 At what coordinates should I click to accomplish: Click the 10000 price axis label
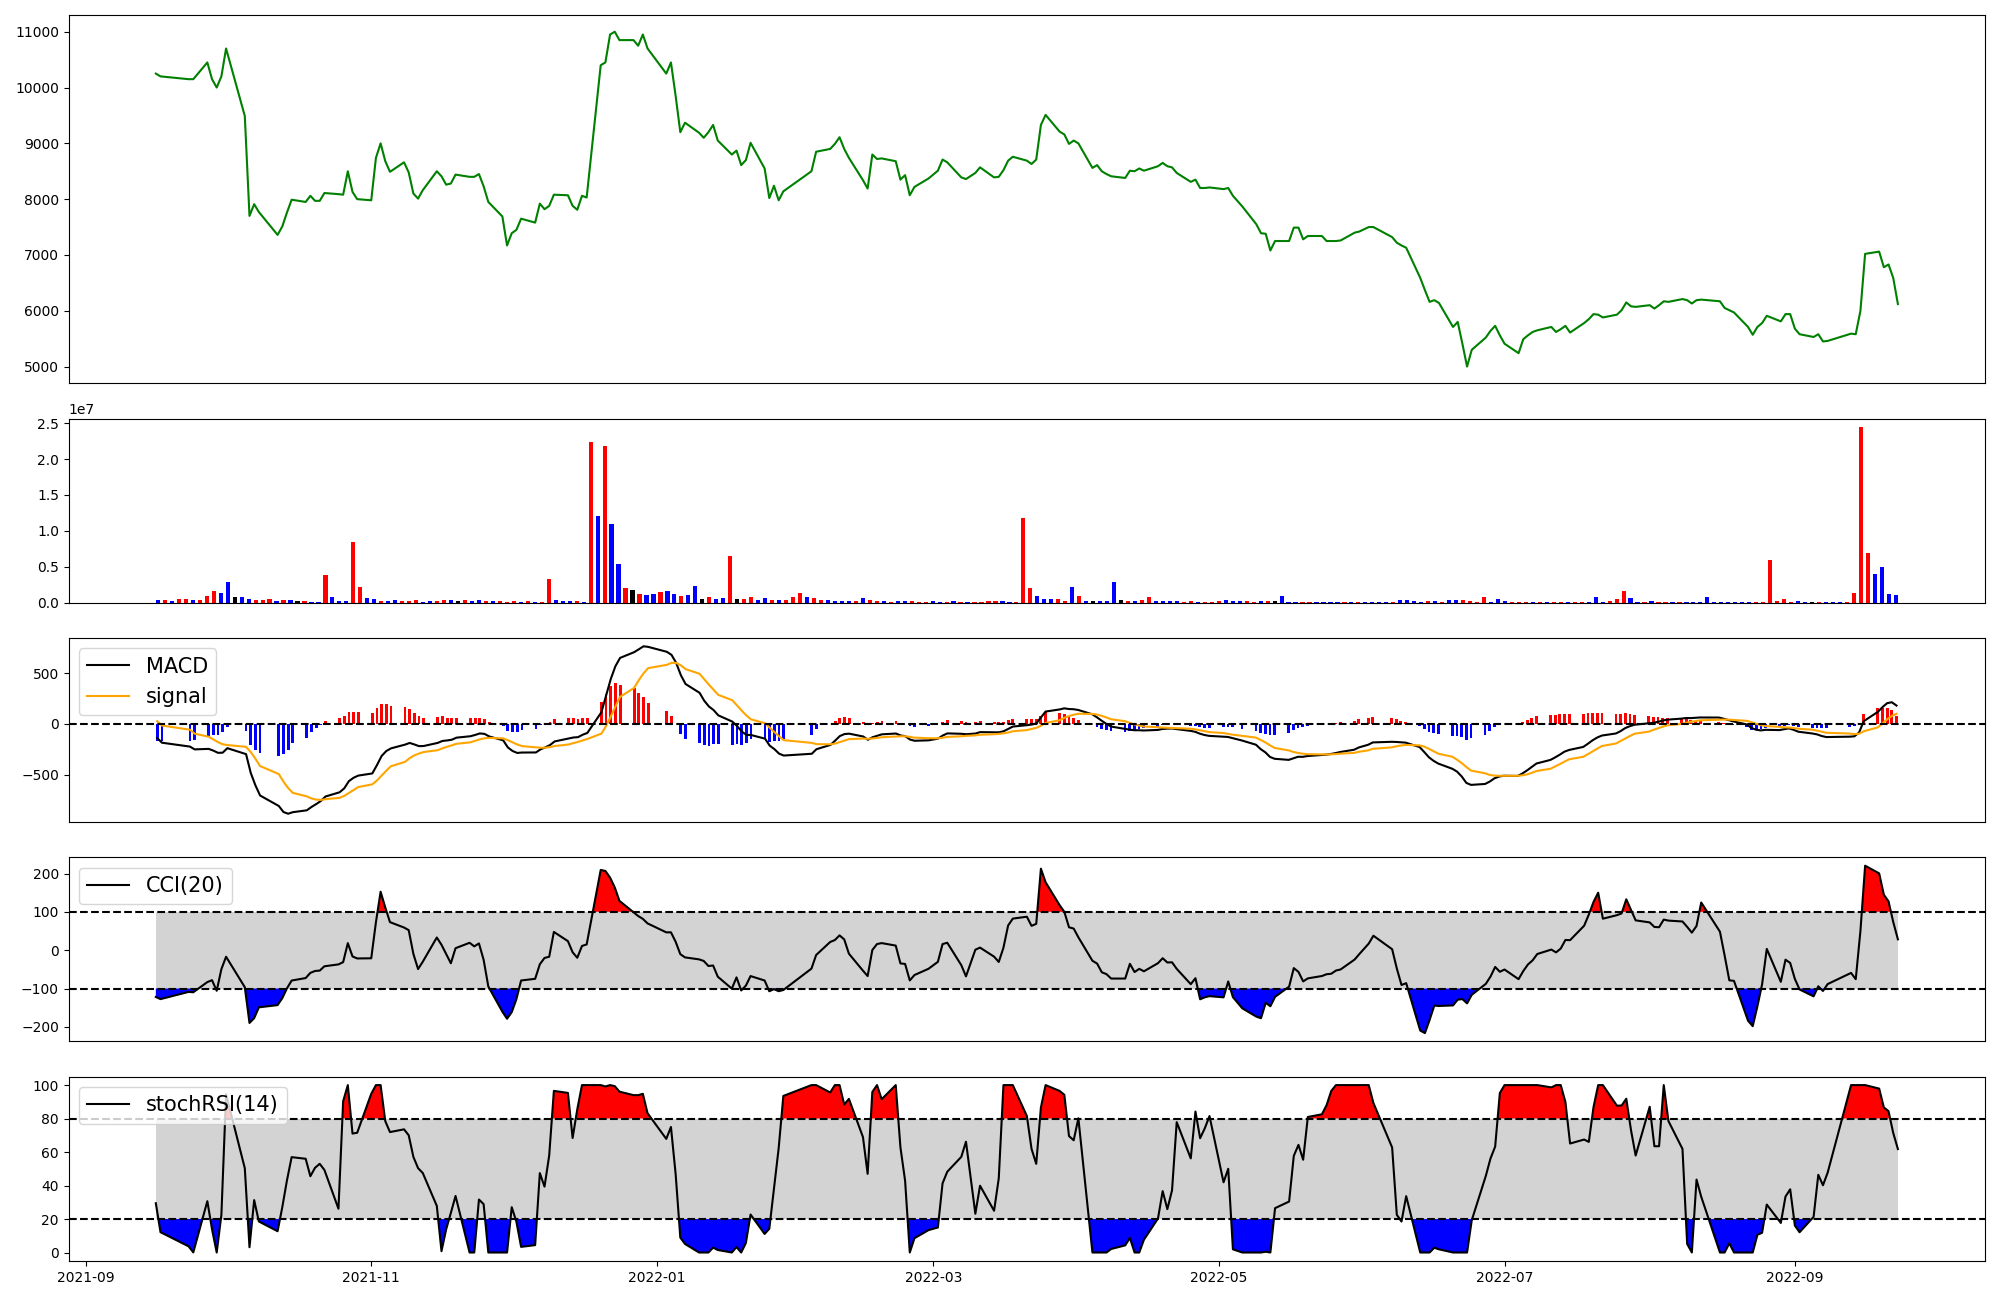[37, 88]
